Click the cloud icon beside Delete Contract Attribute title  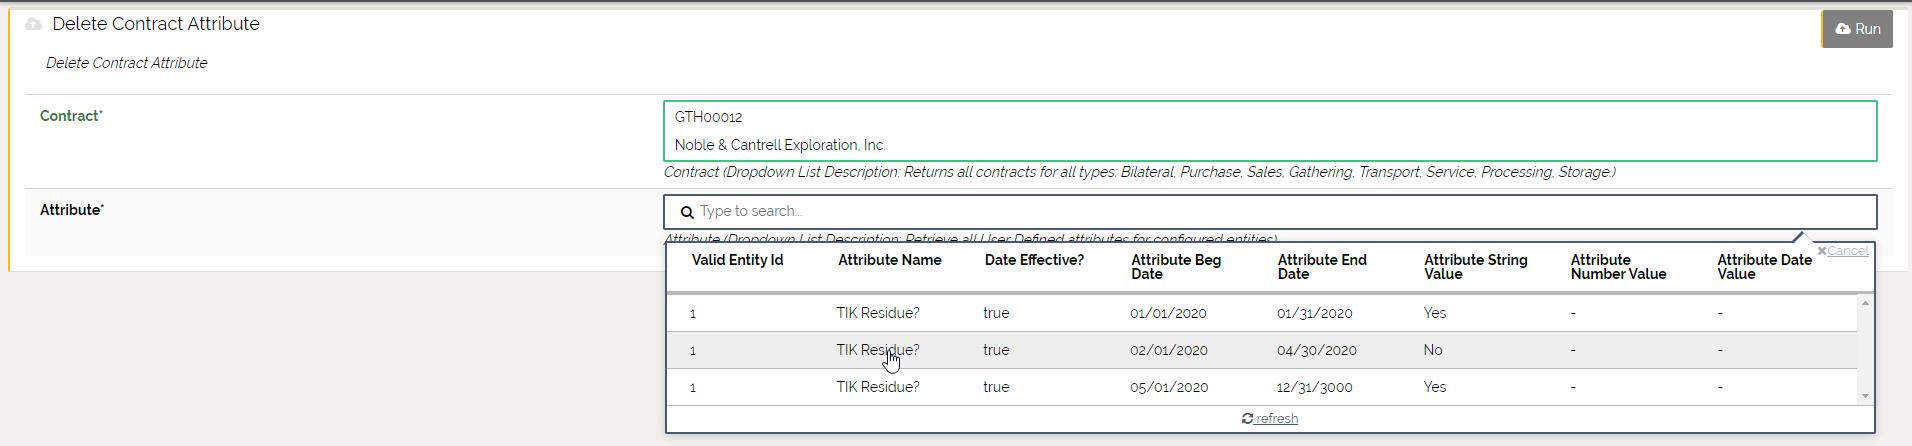34,24
